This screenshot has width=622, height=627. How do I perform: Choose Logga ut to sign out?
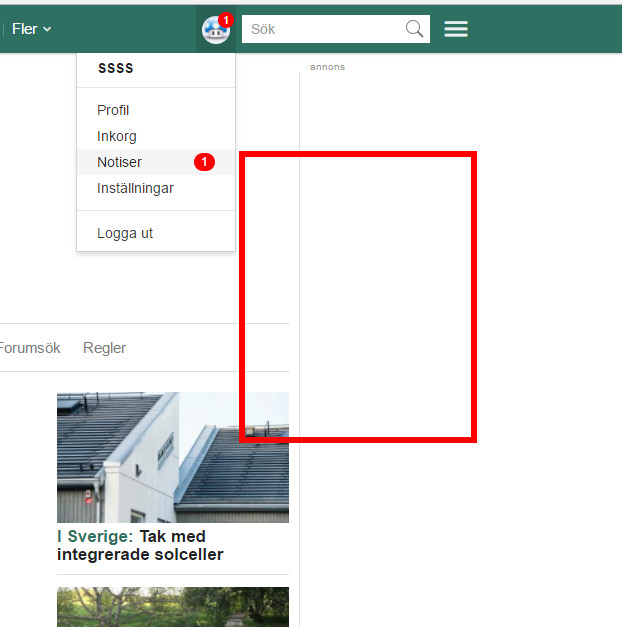click(x=125, y=233)
